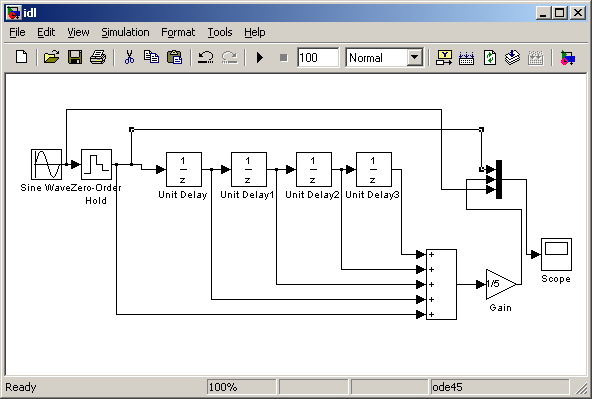Click the 'Gain' block label

501,308
